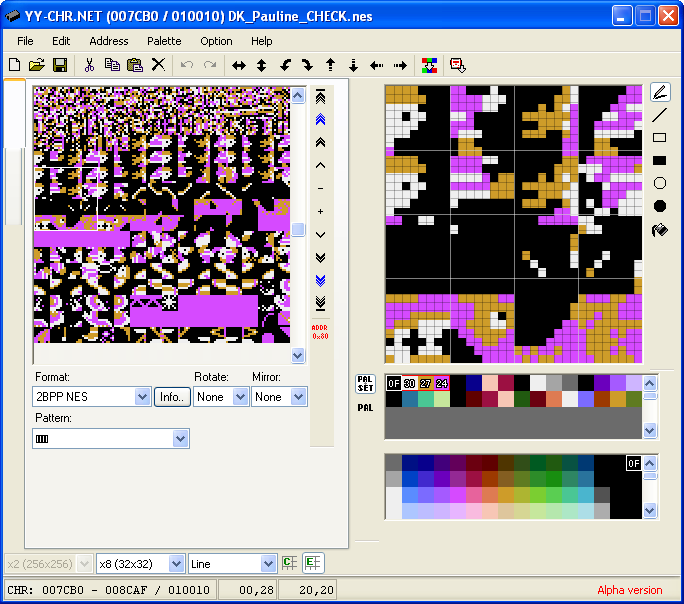Select the hollow Rectangle tool
Viewport: 684px width, 604px height.
(660, 138)
